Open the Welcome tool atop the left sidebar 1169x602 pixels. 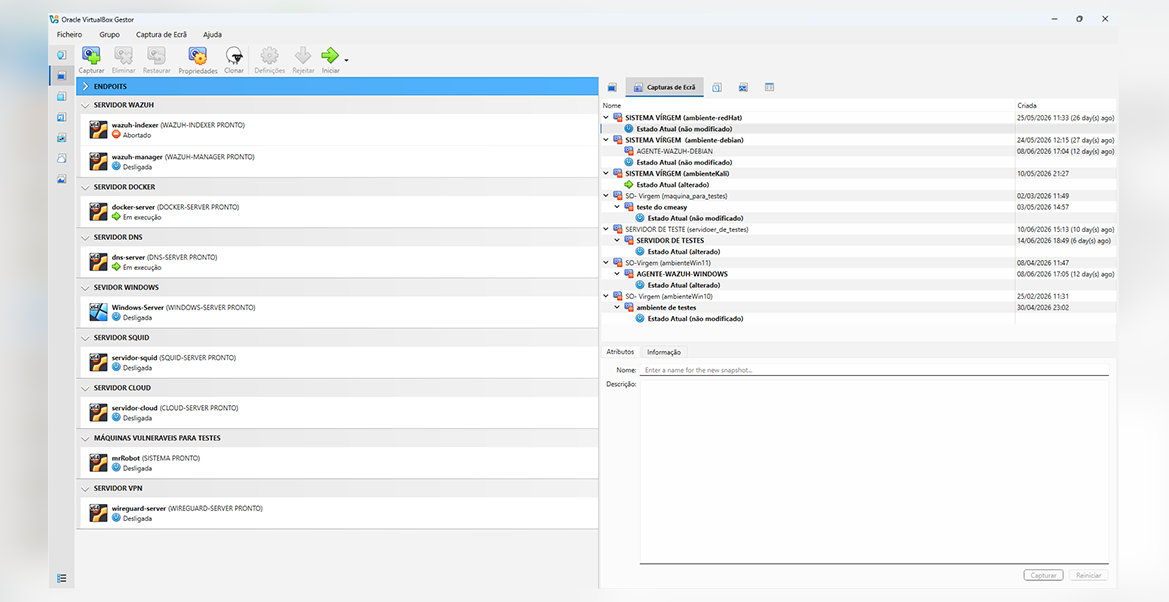[x=62, y=54]
